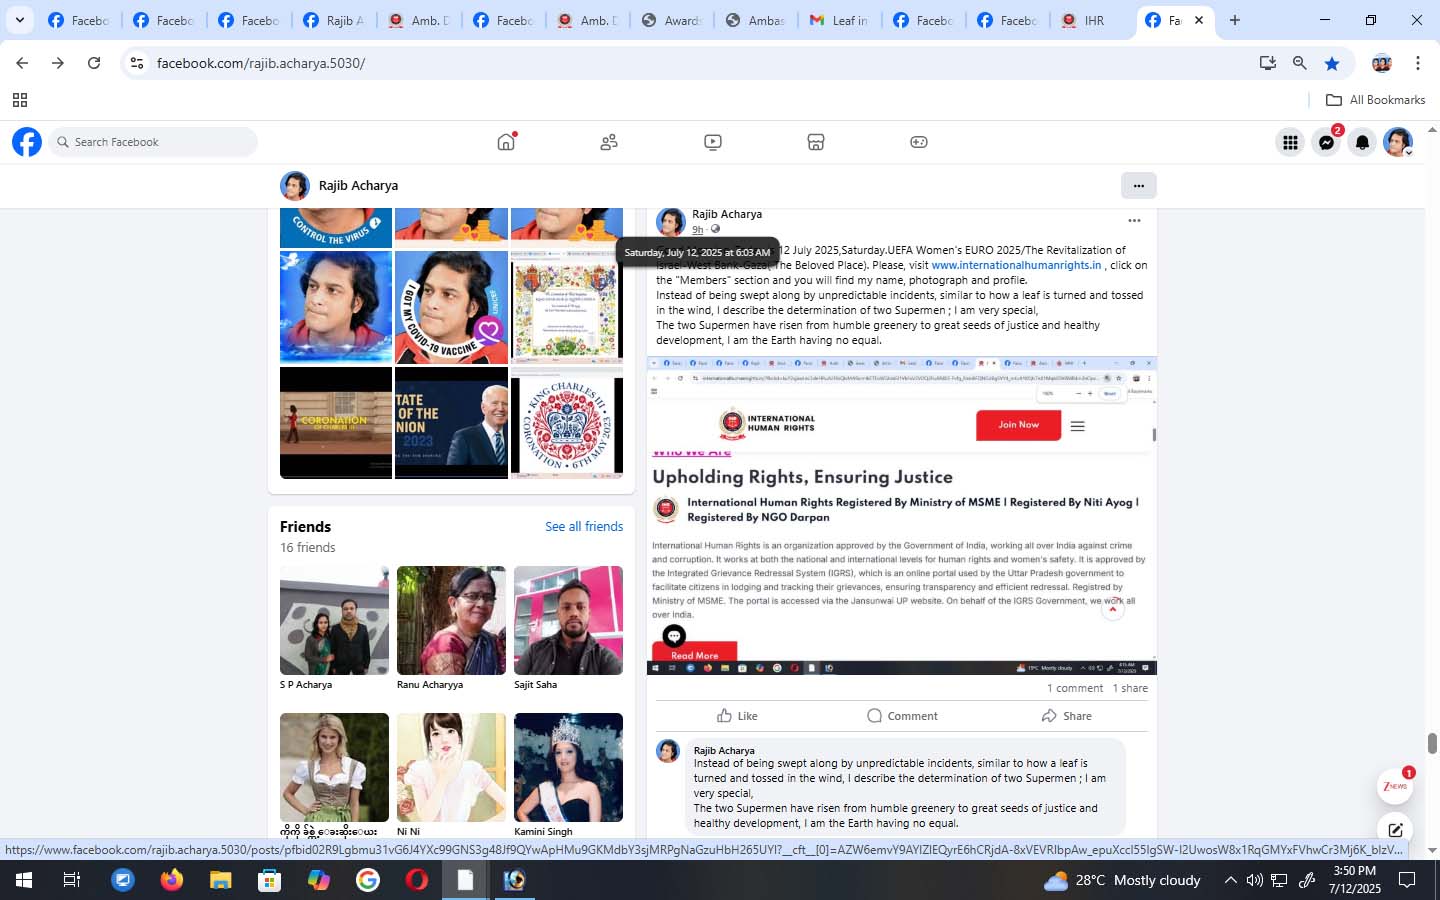Open the Coronation video thumbnail photo
1440x900 pixels.
[336, 423]
